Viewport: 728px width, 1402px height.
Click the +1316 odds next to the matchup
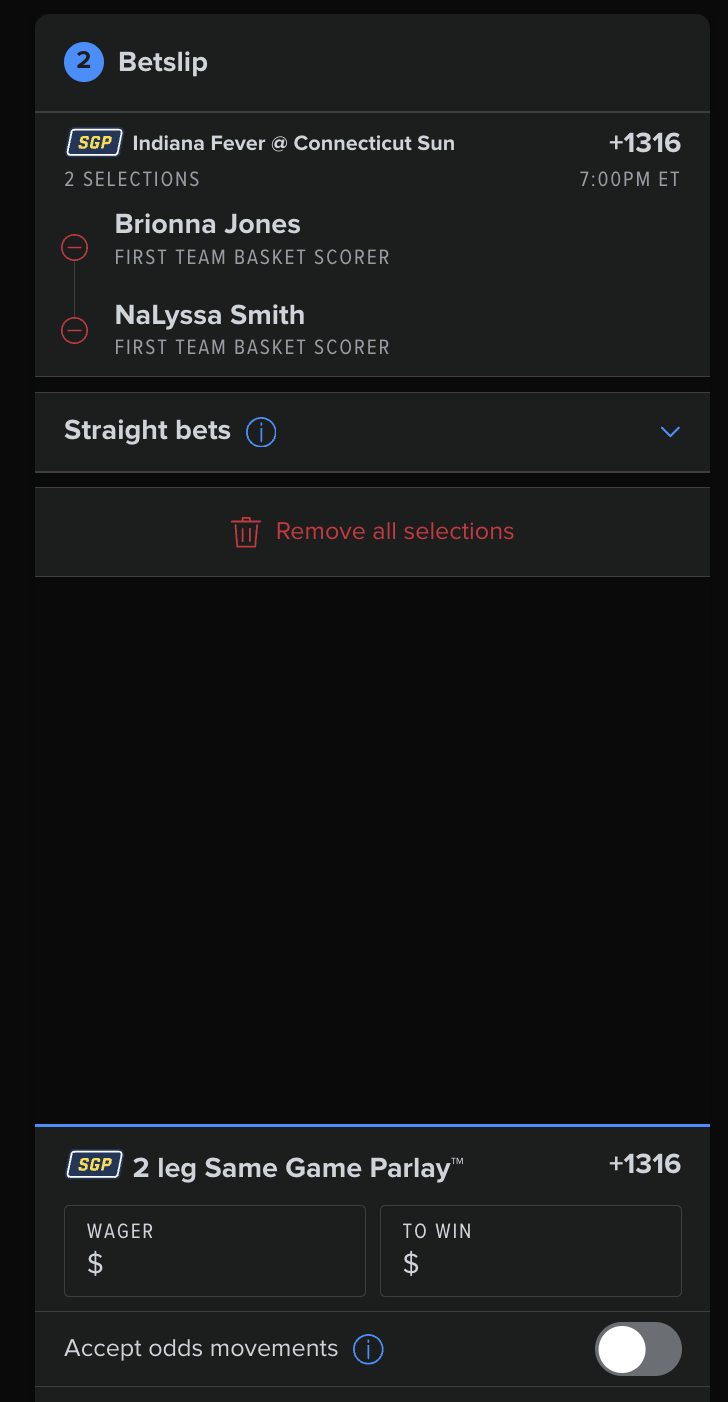click(644, 143)
